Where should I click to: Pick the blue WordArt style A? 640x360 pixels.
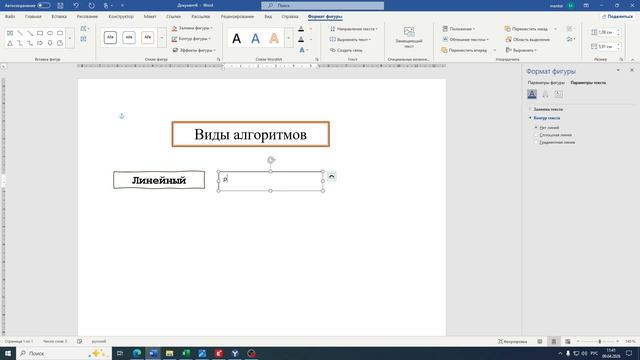tap(256, 38)
